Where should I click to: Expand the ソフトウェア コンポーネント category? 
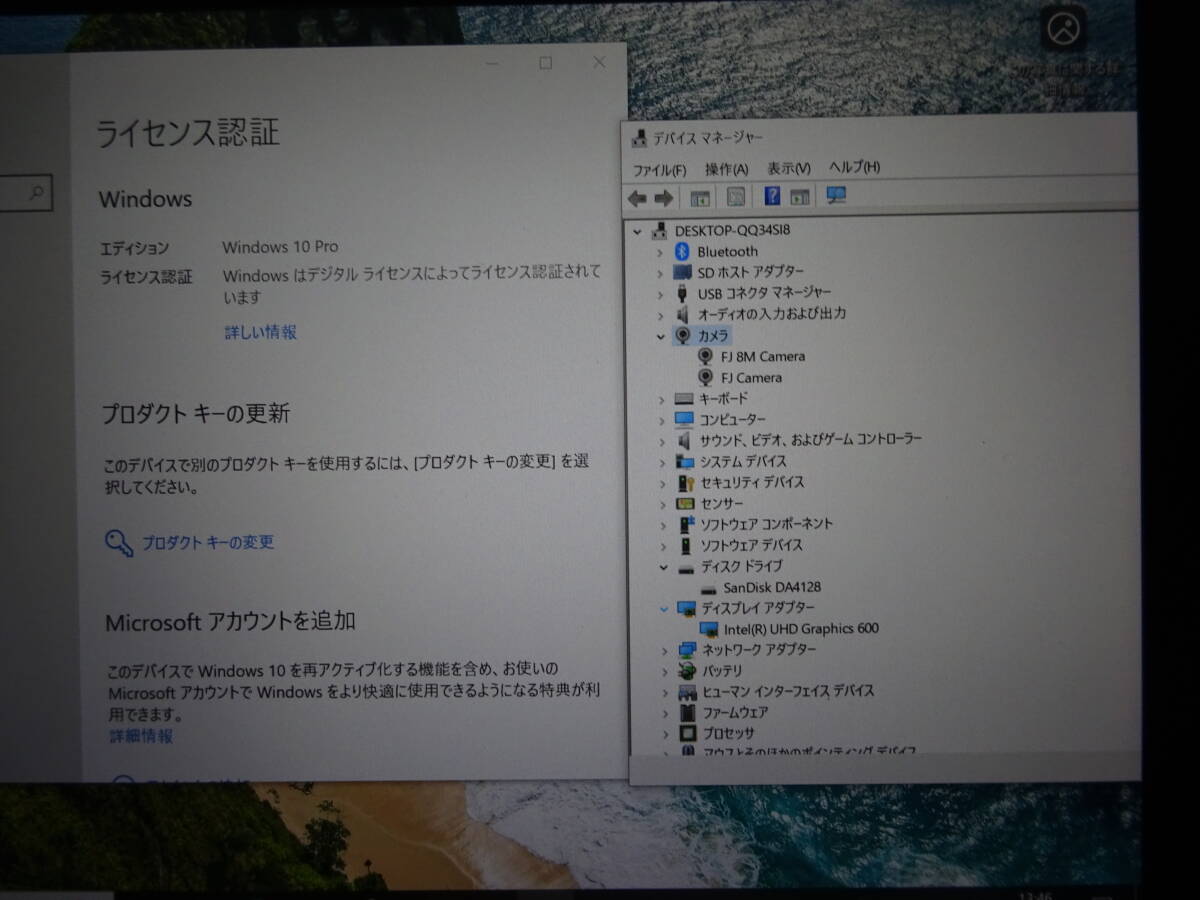(x=662, y=524)
